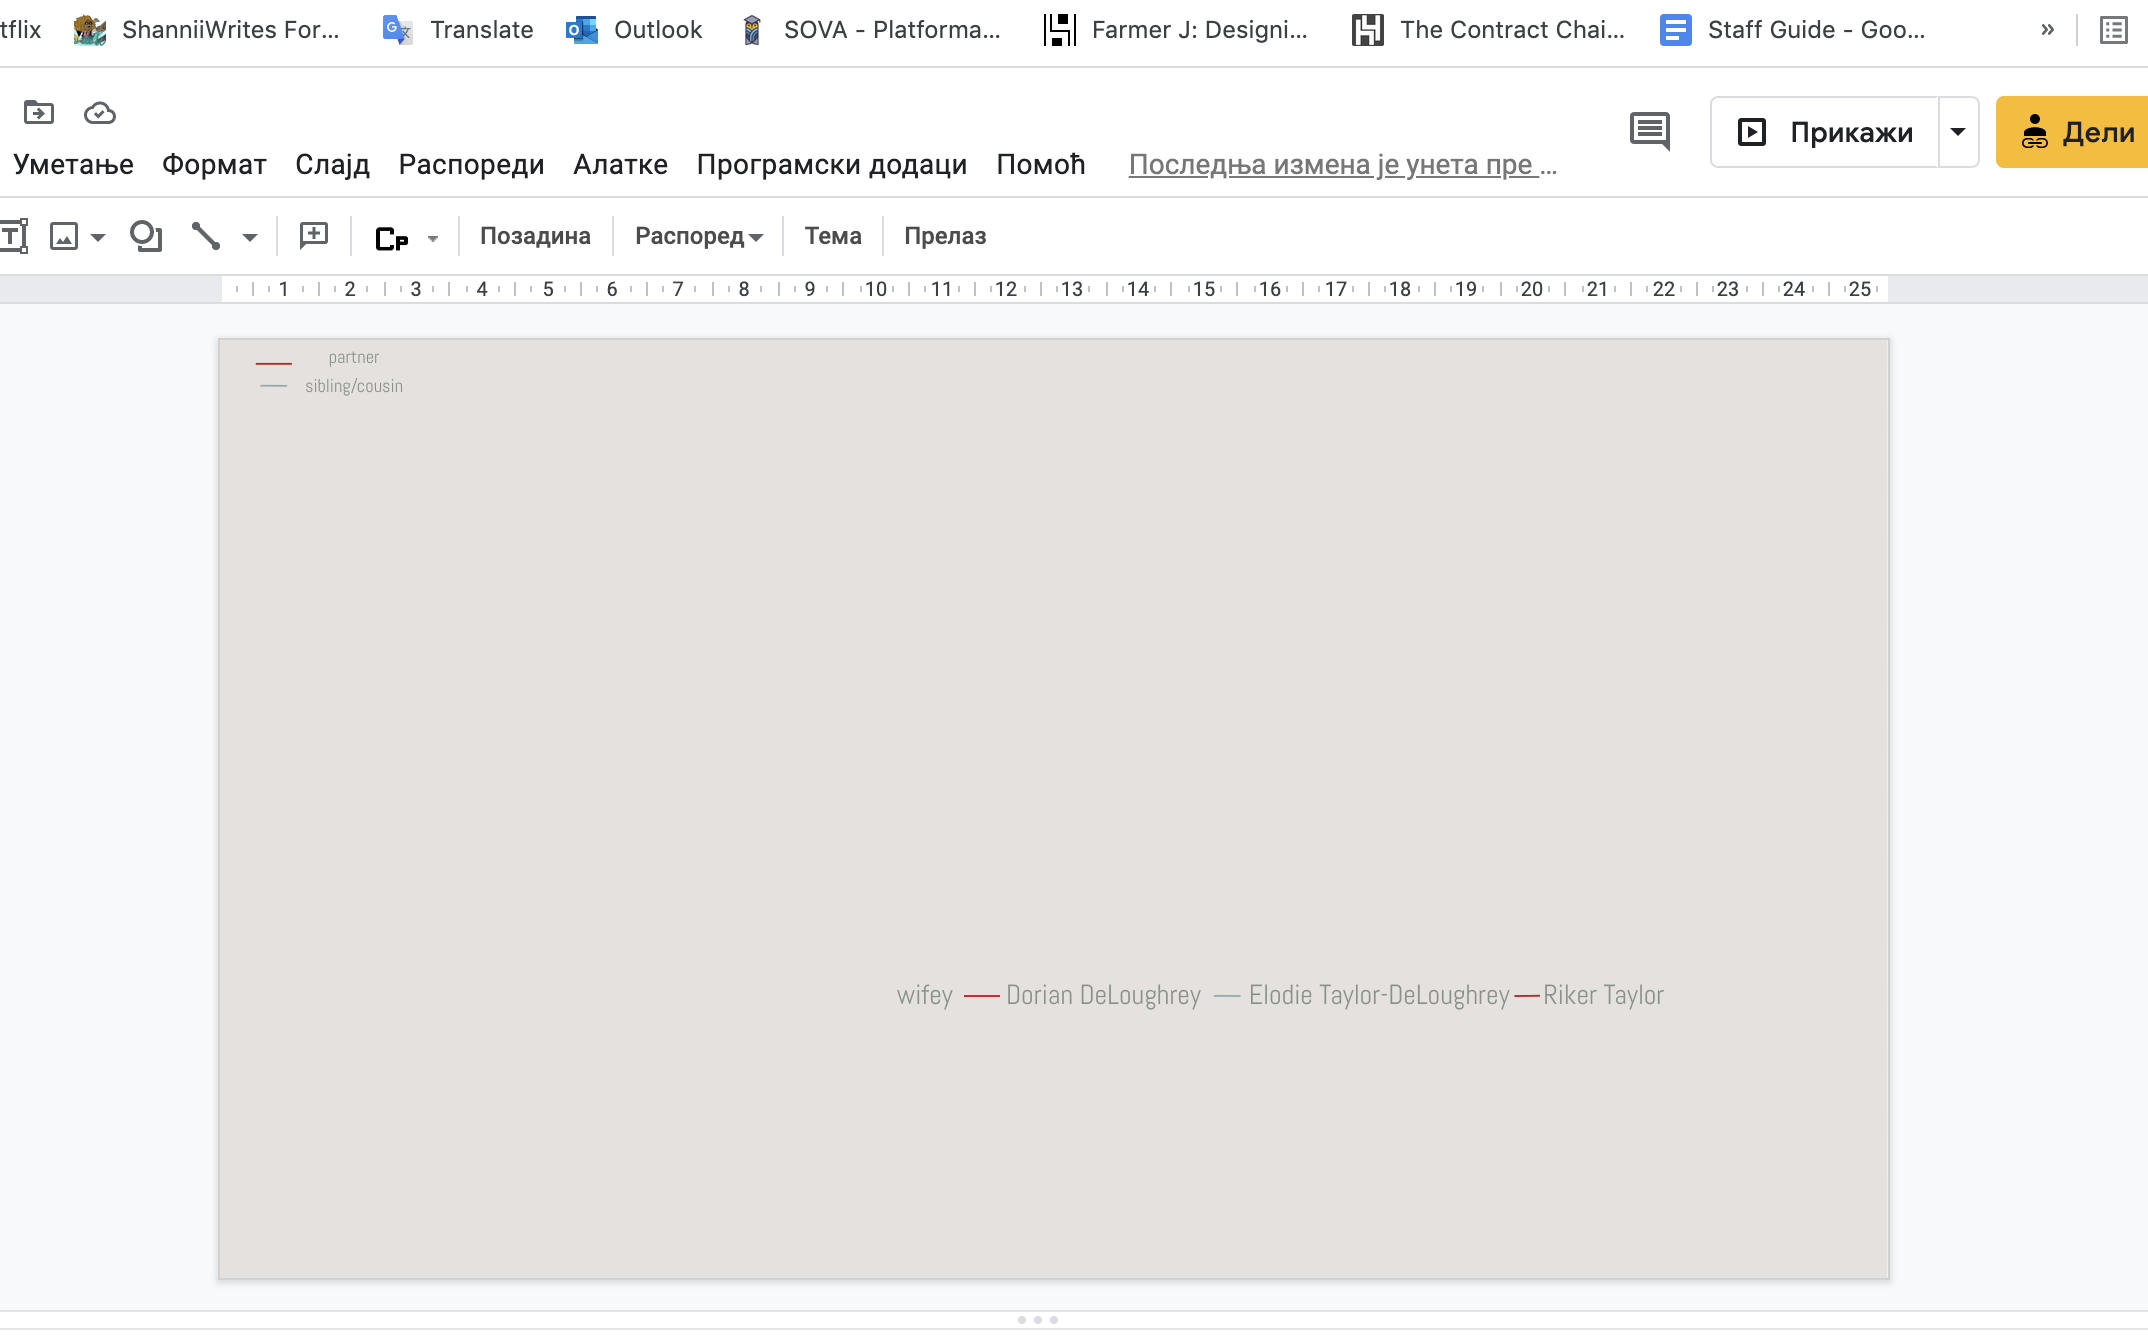Click the add comment icon
Image resolution: width=2148 pixels, height=1340 pixels.
[x=314, y=236]
